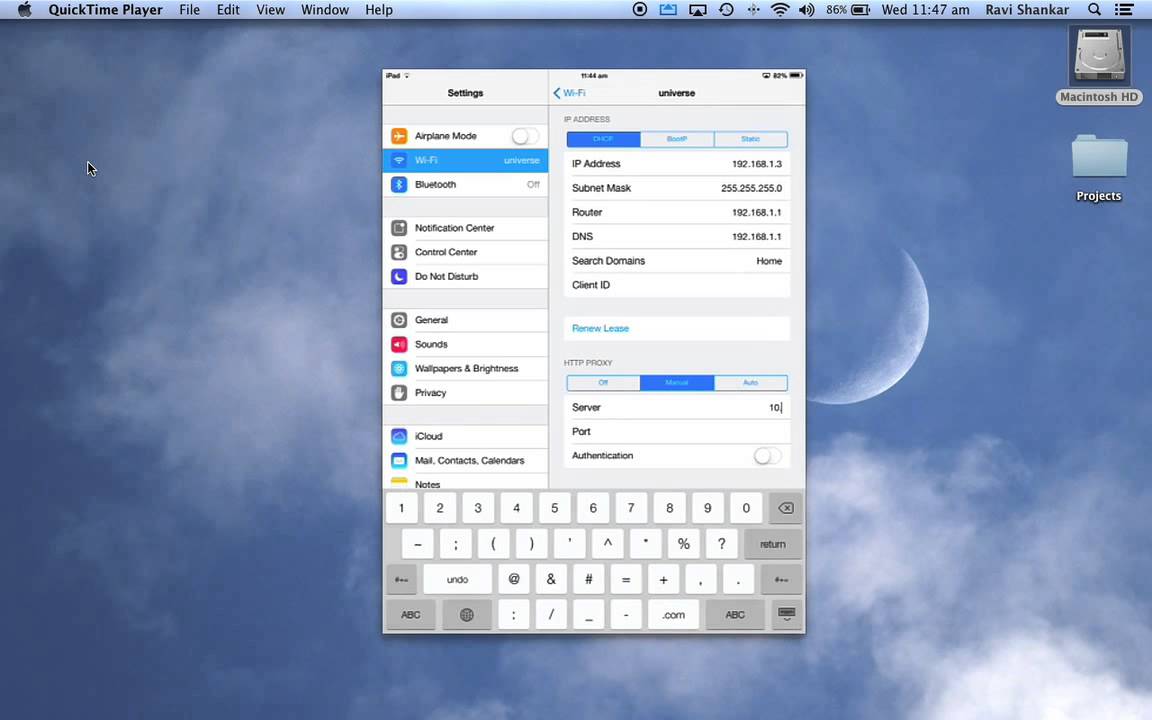Tap the IP Address value 192.168.1.3

click(x=757, y=164)
